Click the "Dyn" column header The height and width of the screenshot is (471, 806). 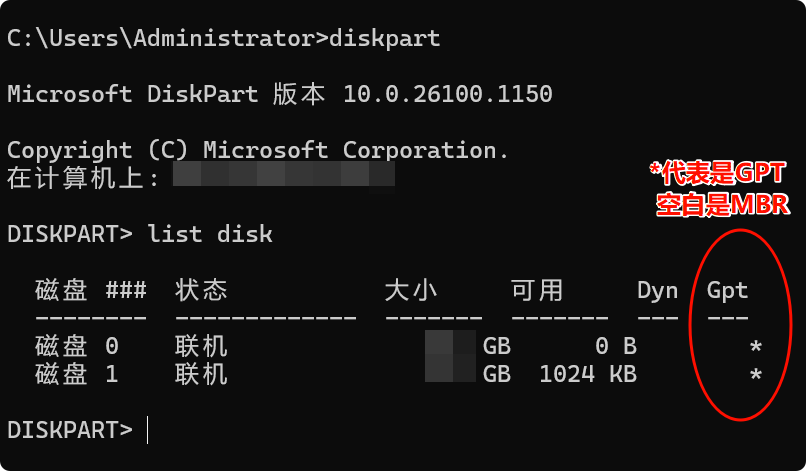pyautogui.click(x=657, y=291)
